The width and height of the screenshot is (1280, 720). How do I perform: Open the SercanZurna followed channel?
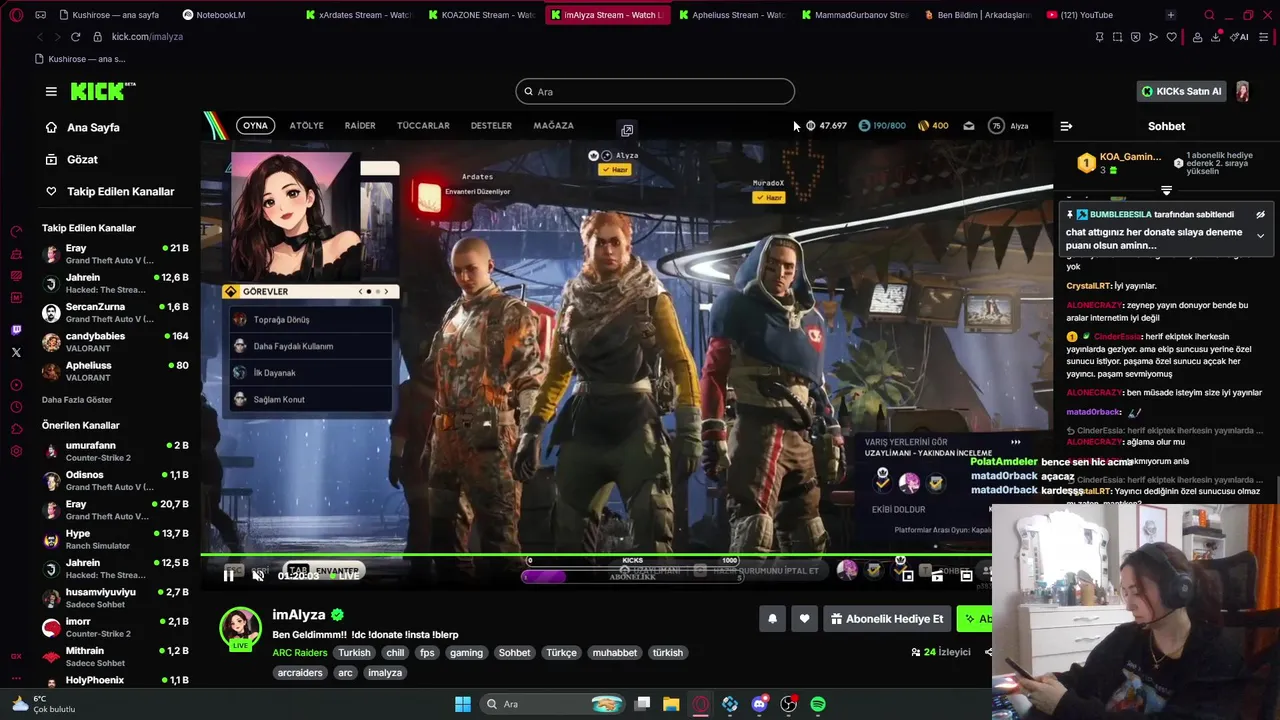pyautogui.click(x=115, y=313)
